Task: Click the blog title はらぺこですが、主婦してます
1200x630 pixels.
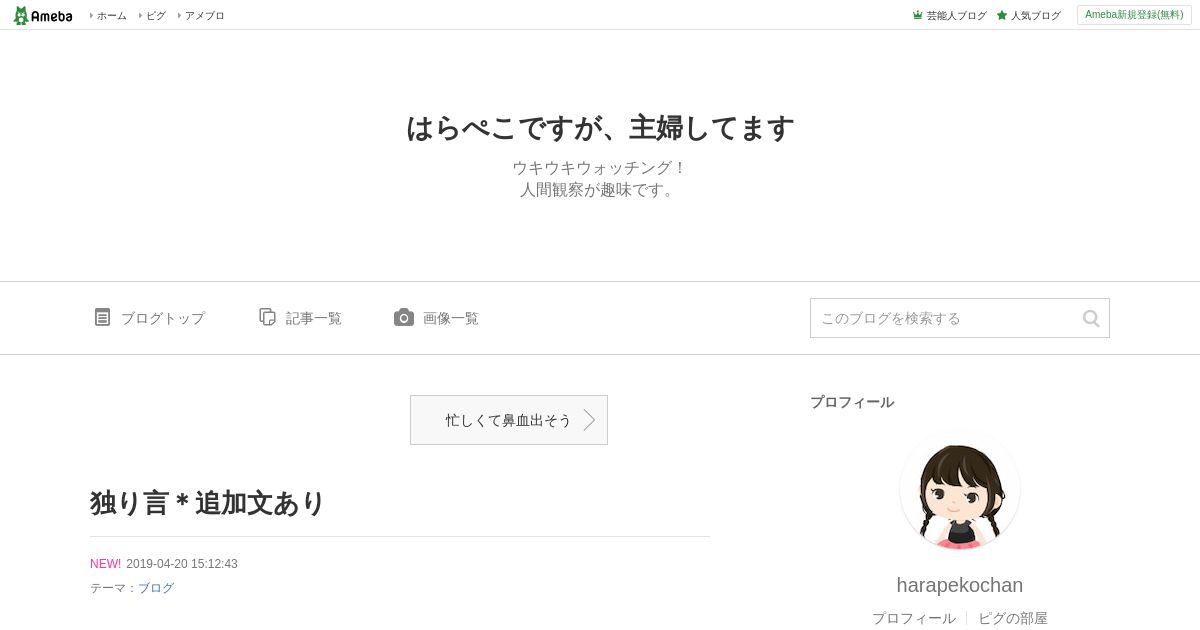Action: (x=600, y=128)
